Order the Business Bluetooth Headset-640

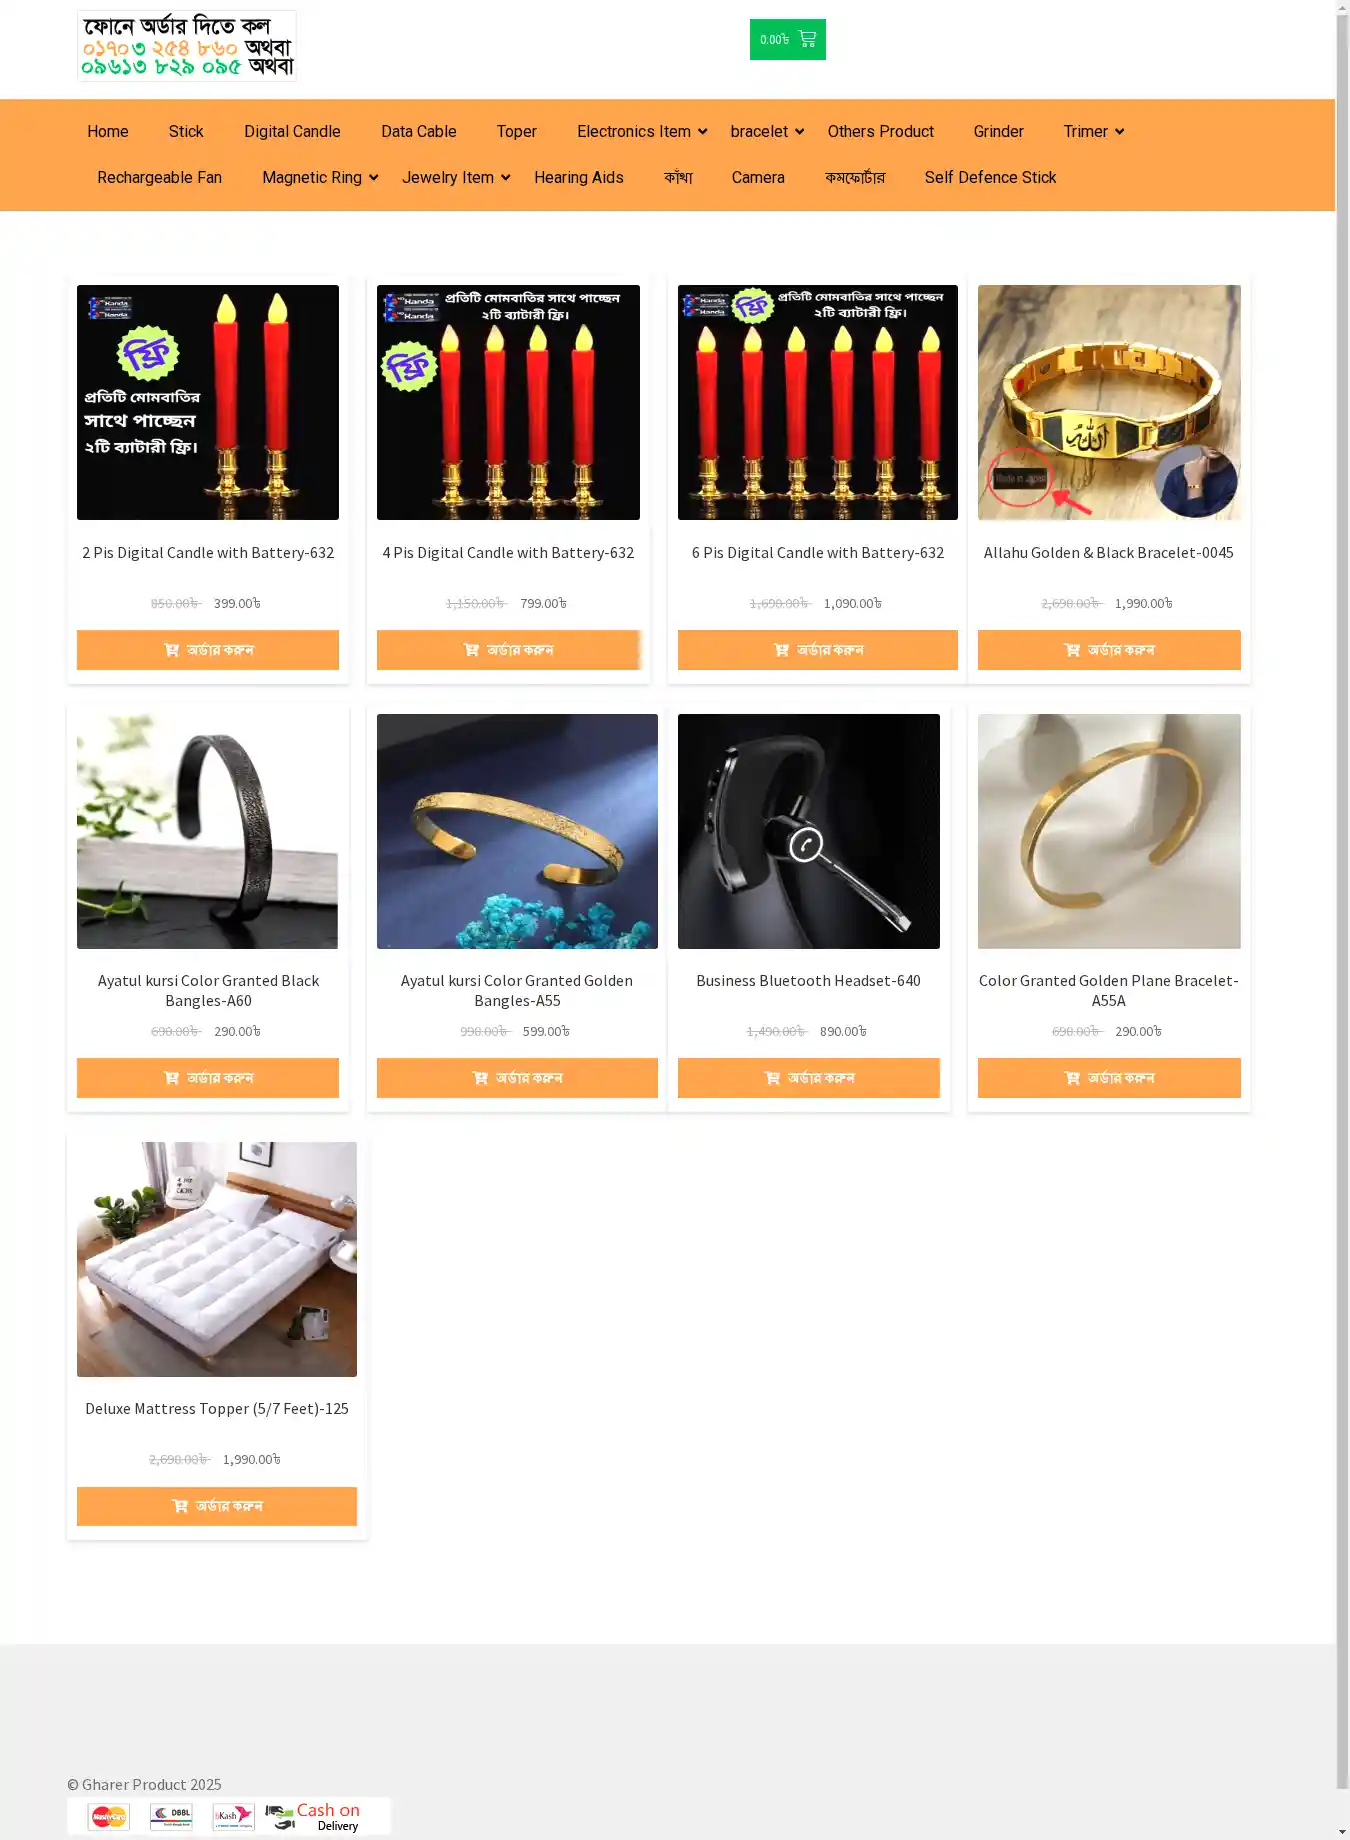809,1078
